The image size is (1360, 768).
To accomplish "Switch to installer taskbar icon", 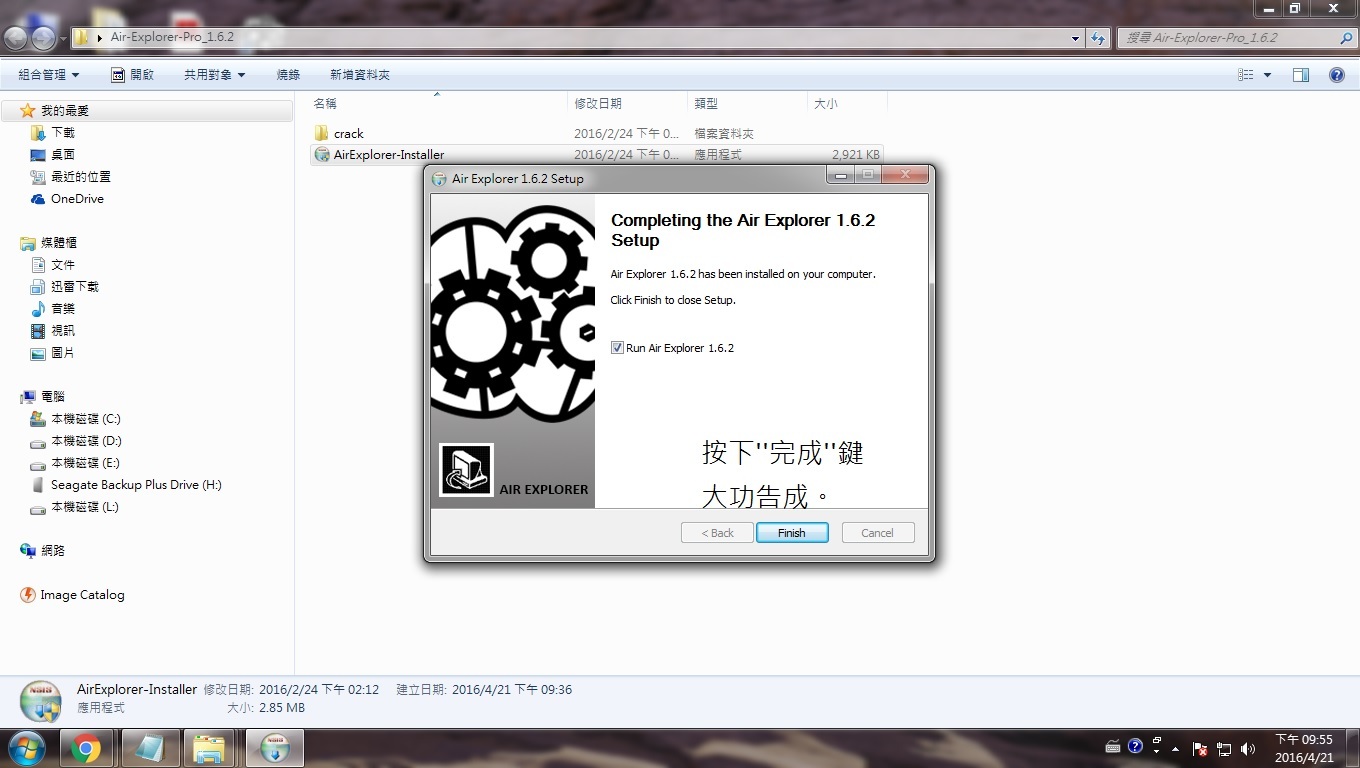I will point(274,748).
